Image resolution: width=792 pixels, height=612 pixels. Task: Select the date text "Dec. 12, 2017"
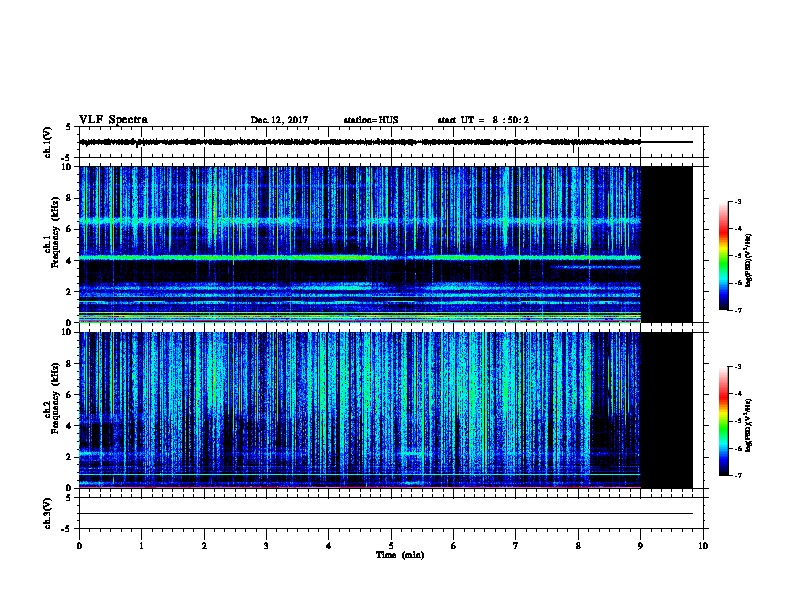coord(279,120)
